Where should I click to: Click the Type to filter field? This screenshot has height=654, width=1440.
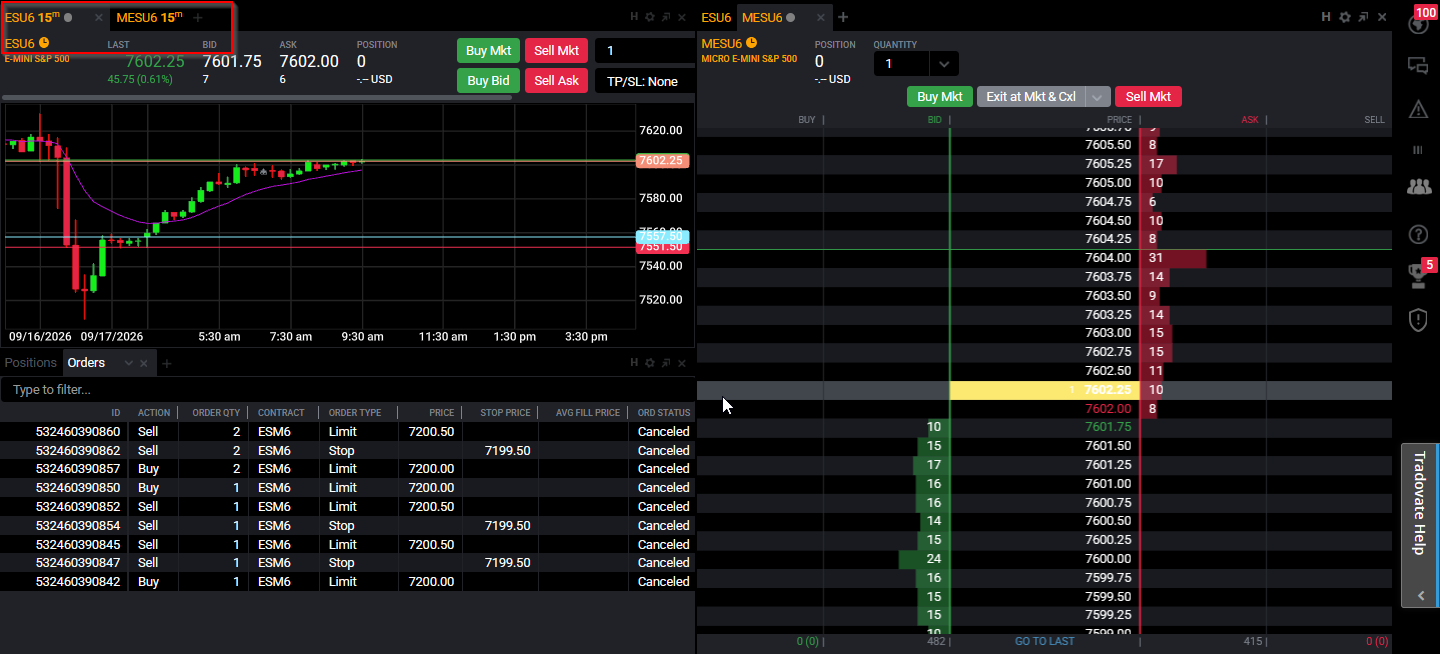[347, 389]
